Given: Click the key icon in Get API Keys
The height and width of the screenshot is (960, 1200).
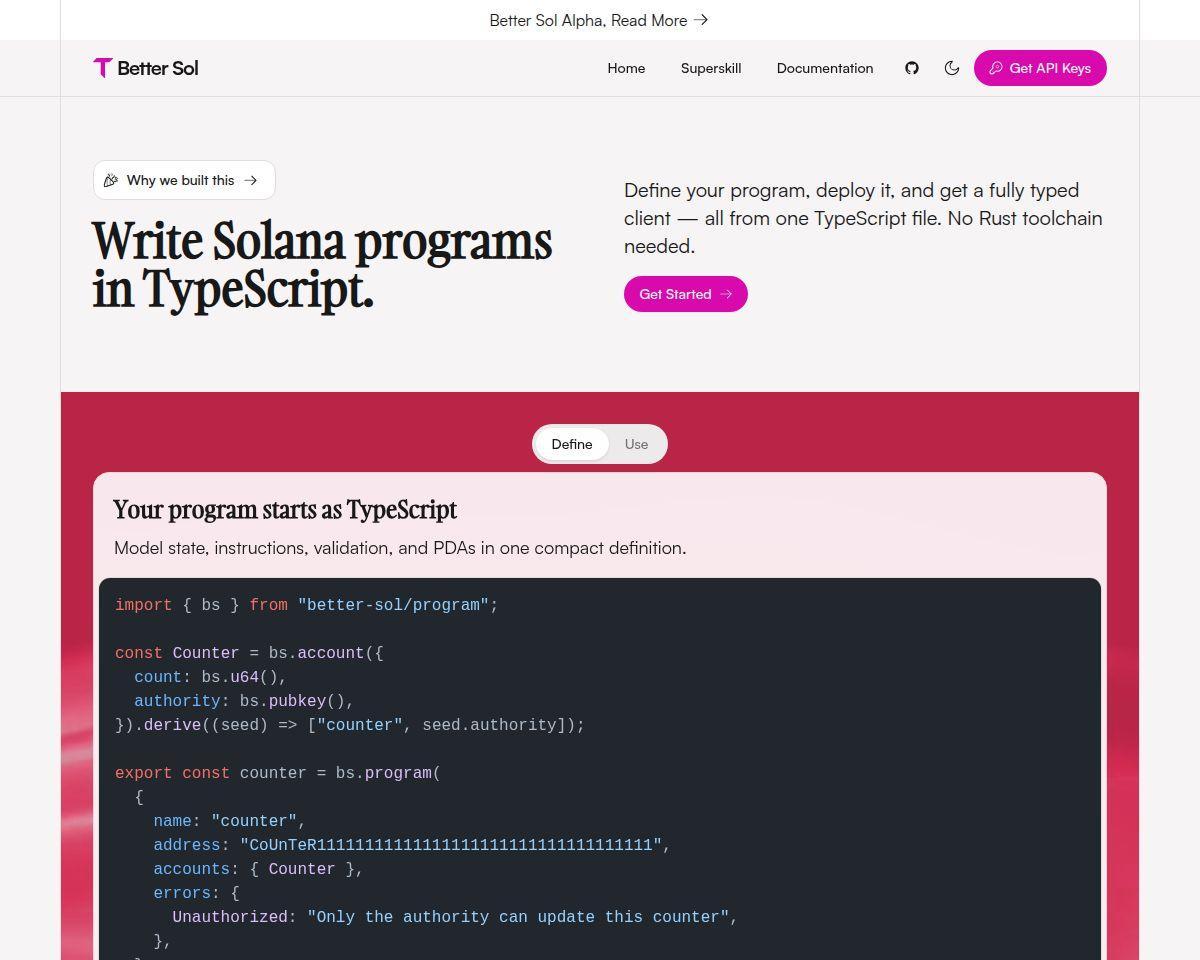Looking at the screenshot, I should click(995, 68).
